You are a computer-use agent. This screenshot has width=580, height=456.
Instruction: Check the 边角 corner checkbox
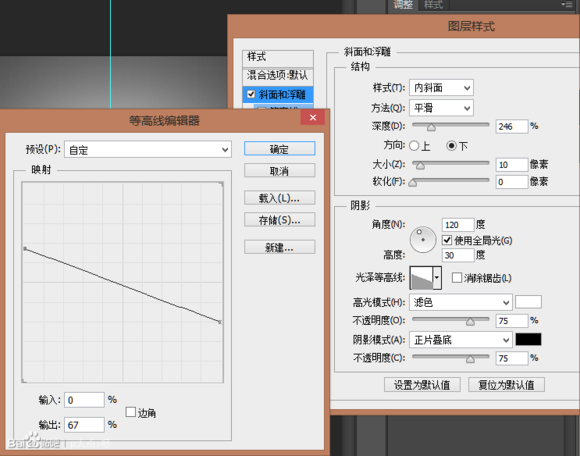pyautogui.click(x=131, y=412)
